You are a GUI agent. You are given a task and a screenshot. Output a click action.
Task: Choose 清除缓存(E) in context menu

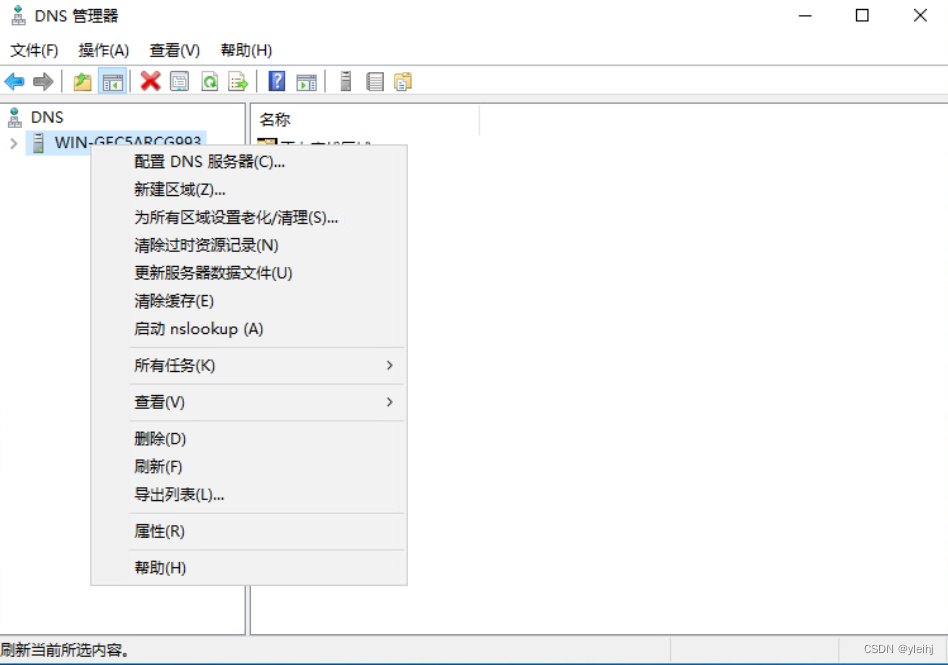pos(249,301)
